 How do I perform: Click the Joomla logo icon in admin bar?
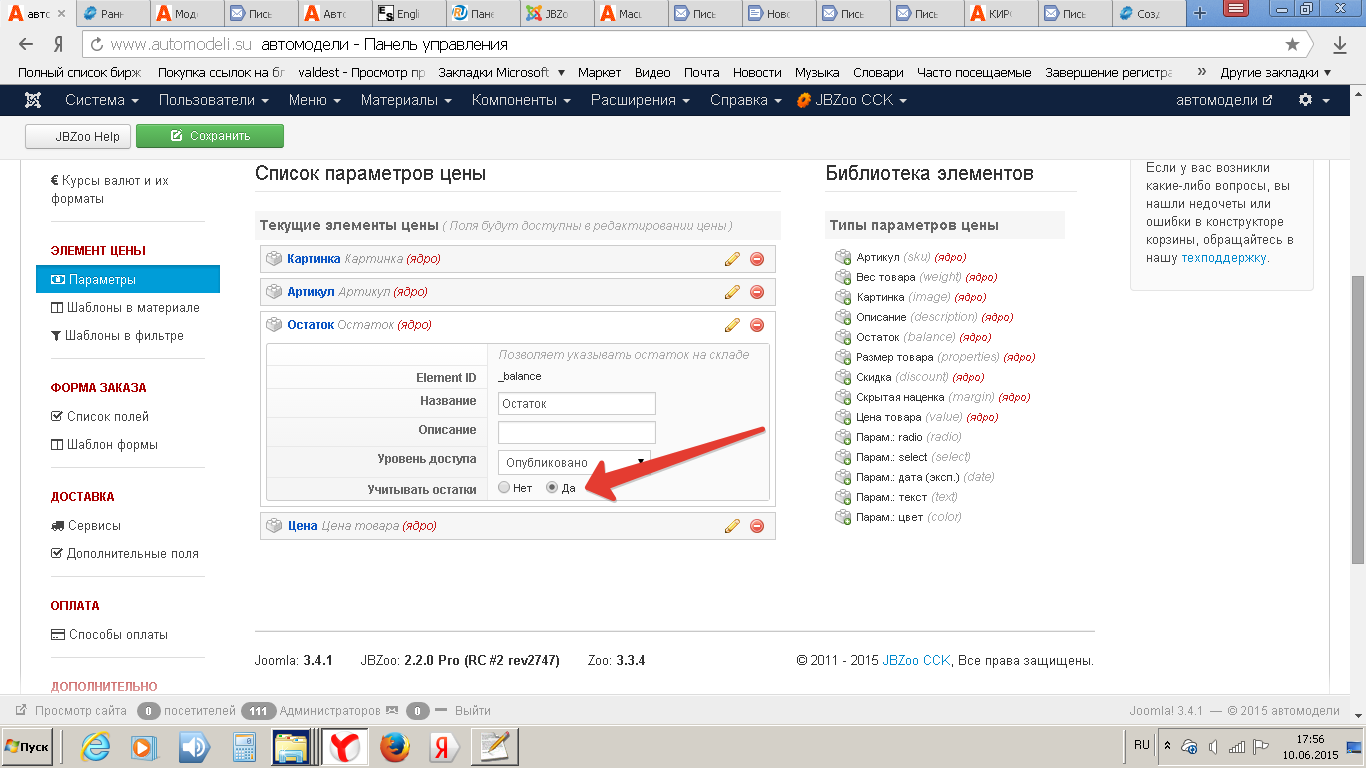click(33, 100)
